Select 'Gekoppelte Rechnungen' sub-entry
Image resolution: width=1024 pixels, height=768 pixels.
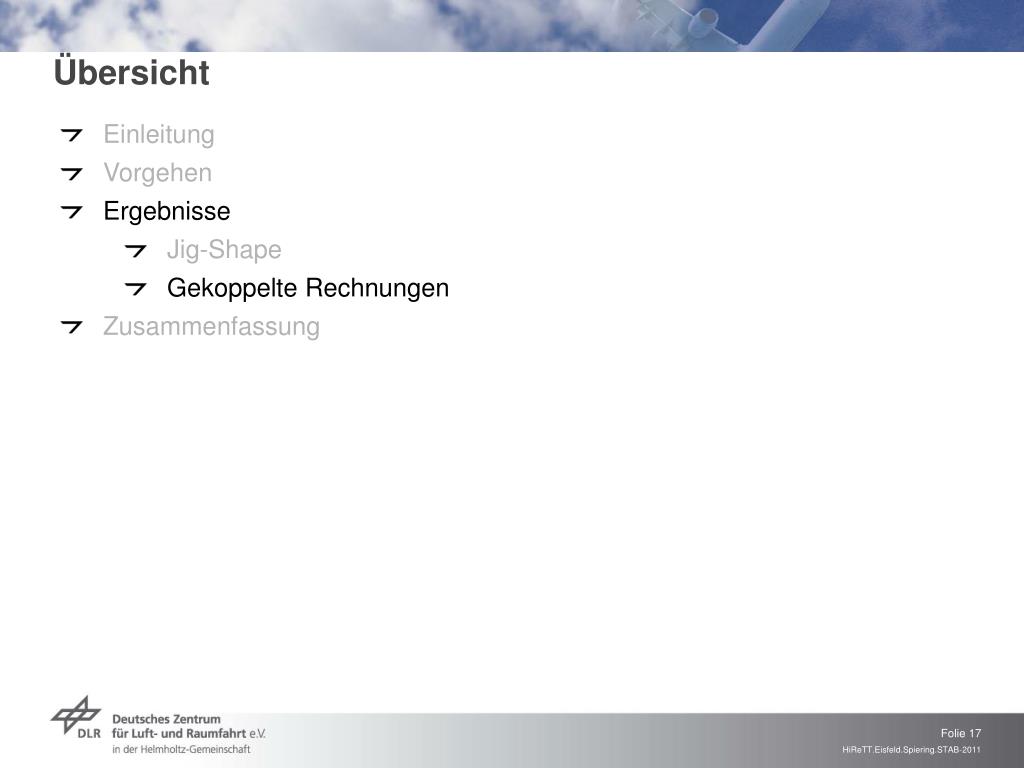[308, 288]
